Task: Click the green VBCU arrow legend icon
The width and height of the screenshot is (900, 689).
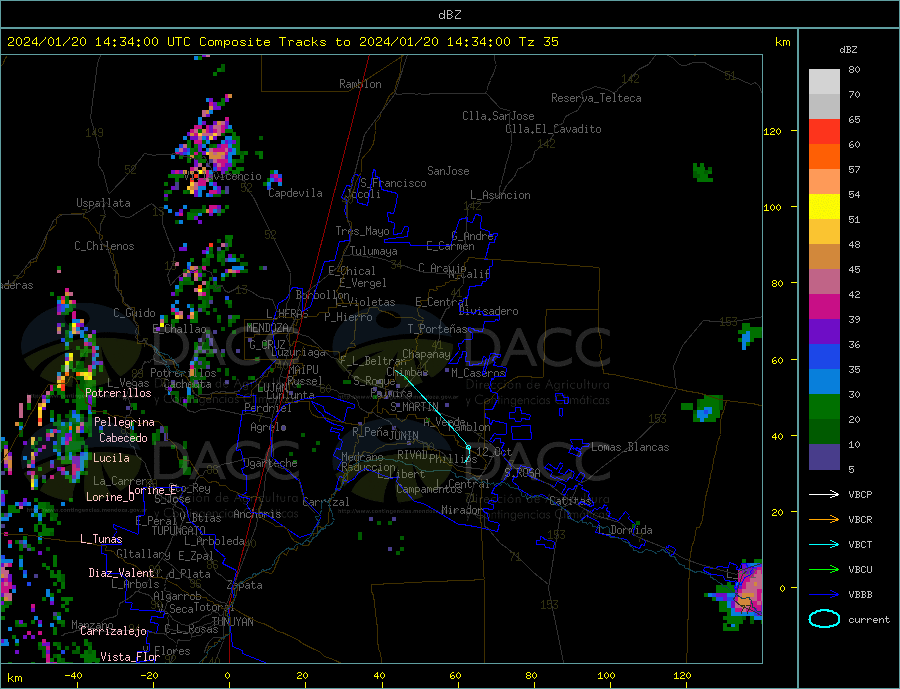Action: pyautogui.click(x=824, y=570)
